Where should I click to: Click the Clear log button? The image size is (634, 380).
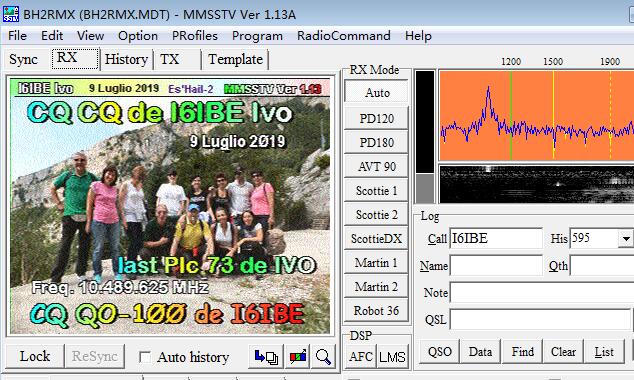coord(563,352)
